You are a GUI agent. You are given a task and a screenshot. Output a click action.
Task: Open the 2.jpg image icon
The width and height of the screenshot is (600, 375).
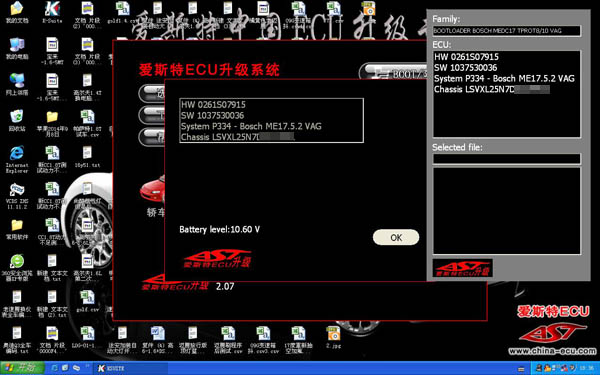334,338
